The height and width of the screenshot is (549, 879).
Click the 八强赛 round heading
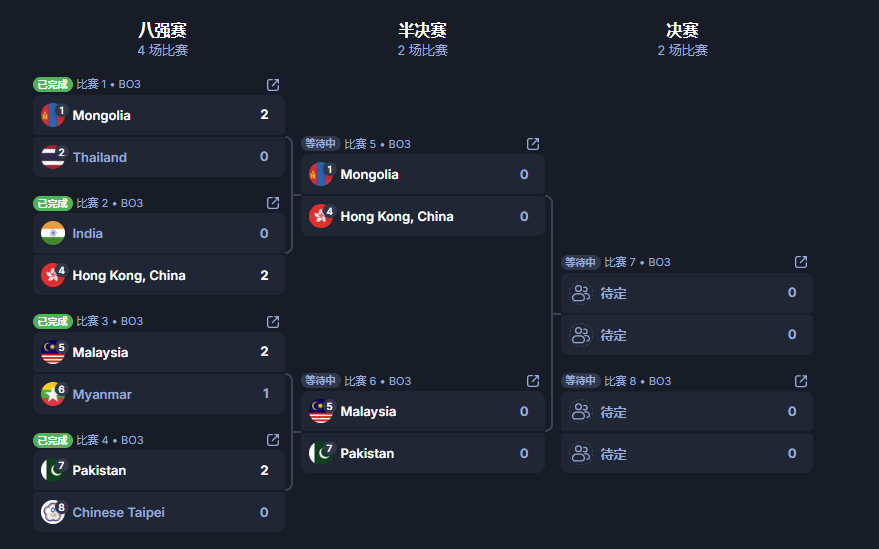[x=163, y=30]
